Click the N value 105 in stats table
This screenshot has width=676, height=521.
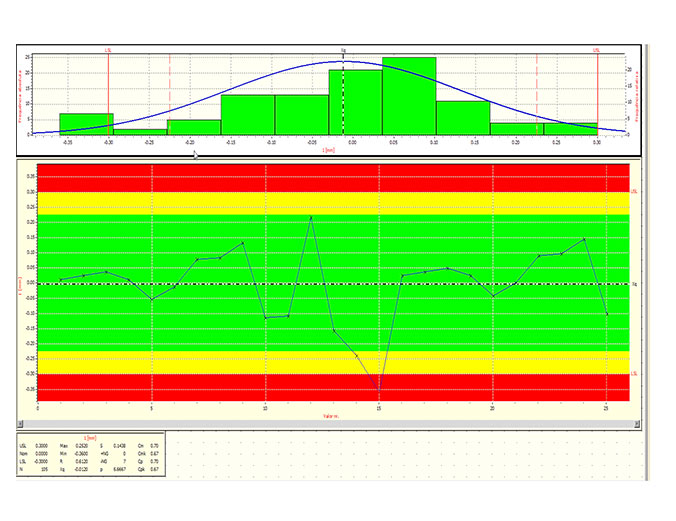pyautogui.click(x=44, y=469)
